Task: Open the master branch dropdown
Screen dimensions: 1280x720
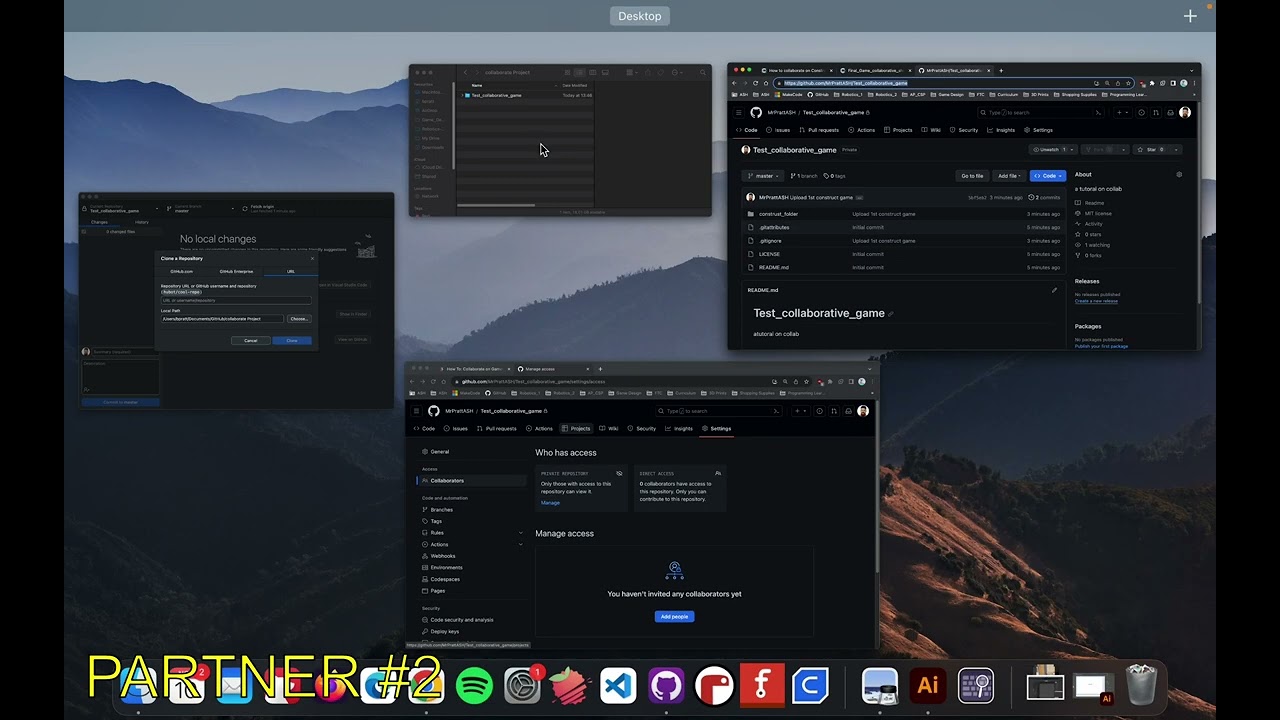Action: click(764, 176)
